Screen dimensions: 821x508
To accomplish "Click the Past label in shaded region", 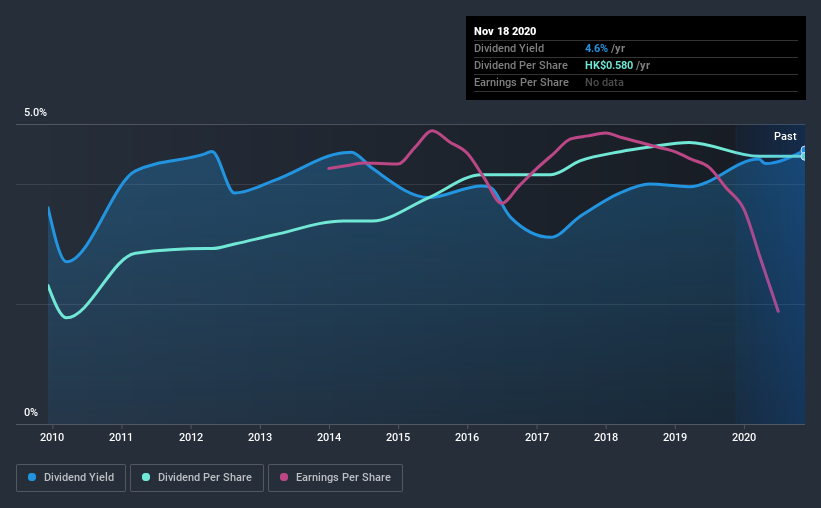I will click(x=785, y=136).
